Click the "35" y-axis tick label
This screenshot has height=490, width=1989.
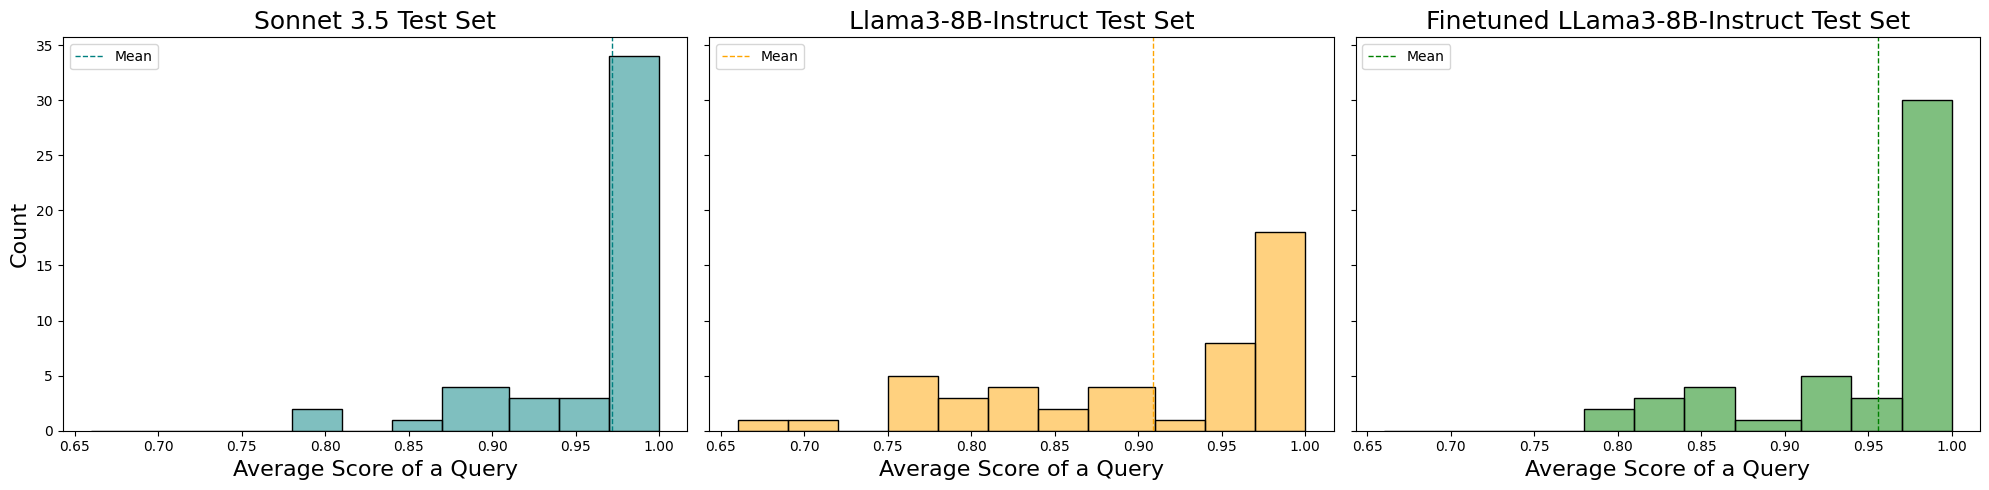pyautogui.click(x=44, y=46)
